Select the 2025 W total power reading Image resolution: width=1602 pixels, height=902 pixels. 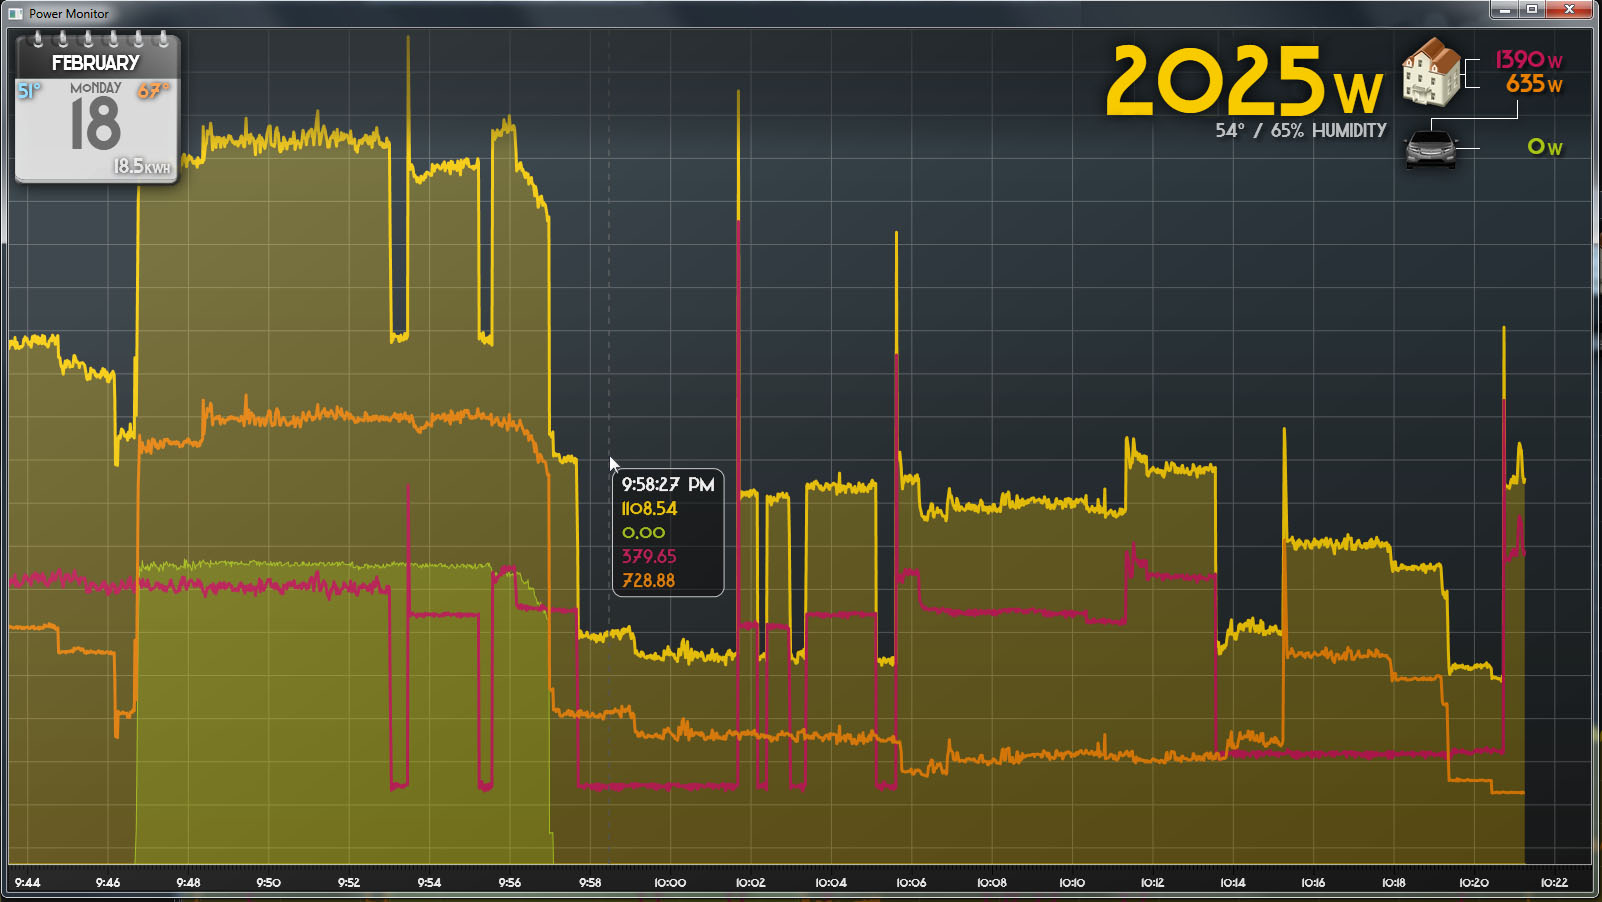point(1244,82)
